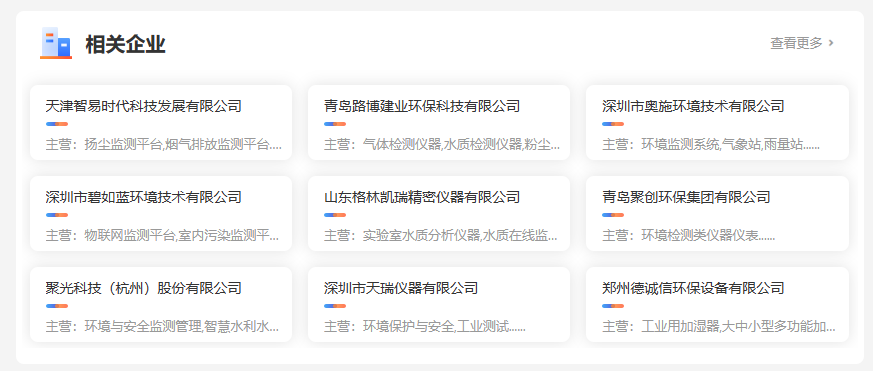Click 主营 text about 工业用加湿器
Image resolution: width=873 pixels, height=371 pixels.
point(719,326)
